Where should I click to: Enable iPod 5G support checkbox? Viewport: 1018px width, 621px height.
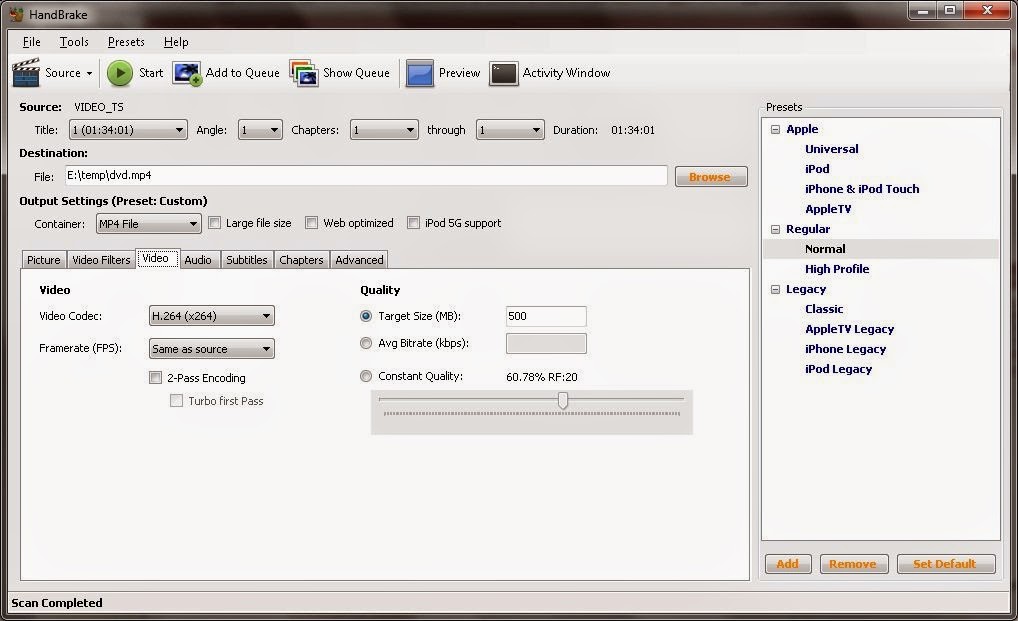pyautogui.click(x=413, y=223)
